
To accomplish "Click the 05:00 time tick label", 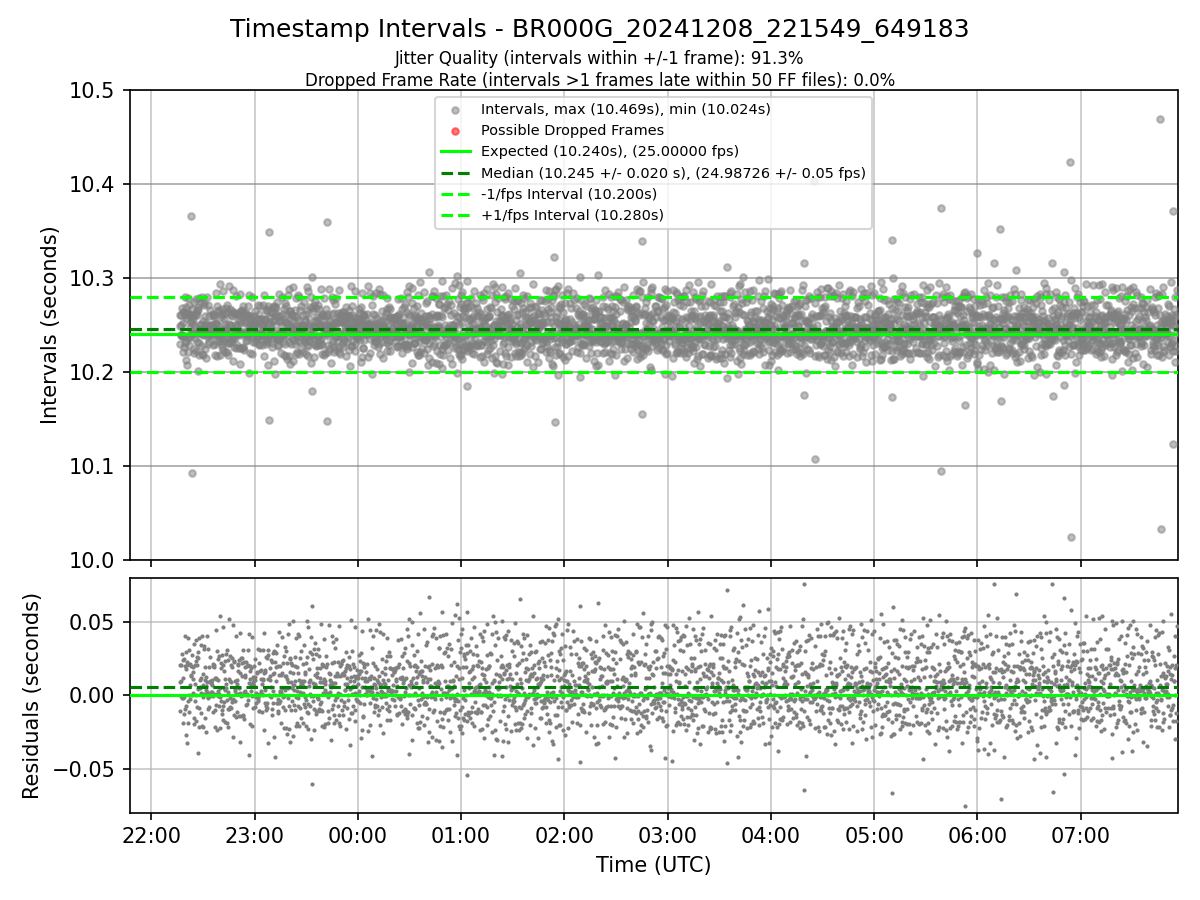I will pos(874,835).
